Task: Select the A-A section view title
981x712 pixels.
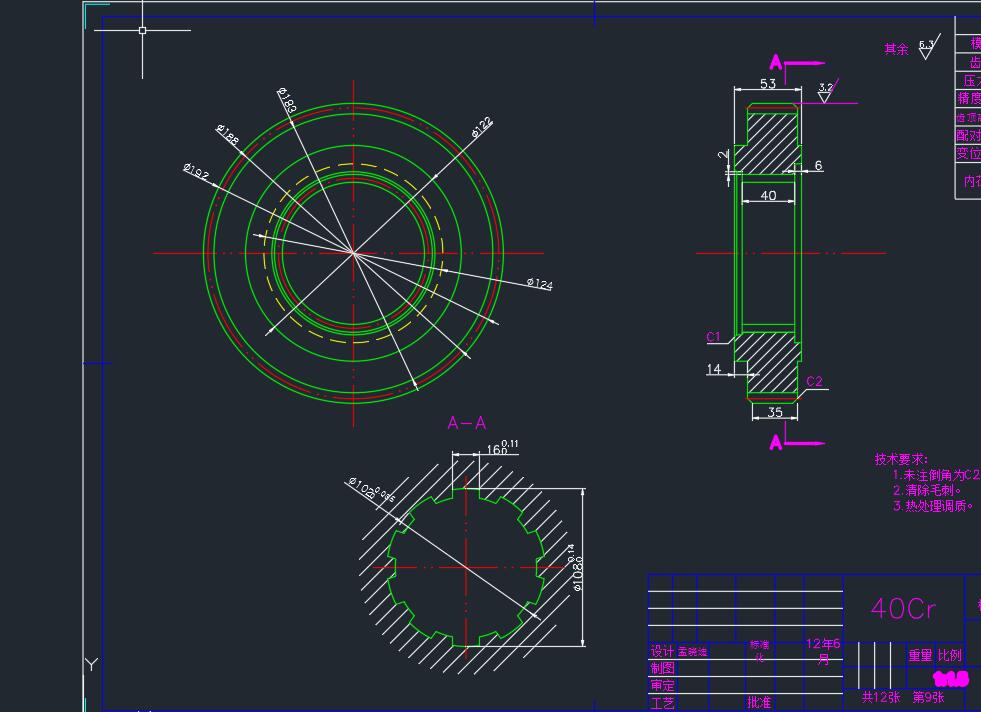Action: [x=467, y=423]
